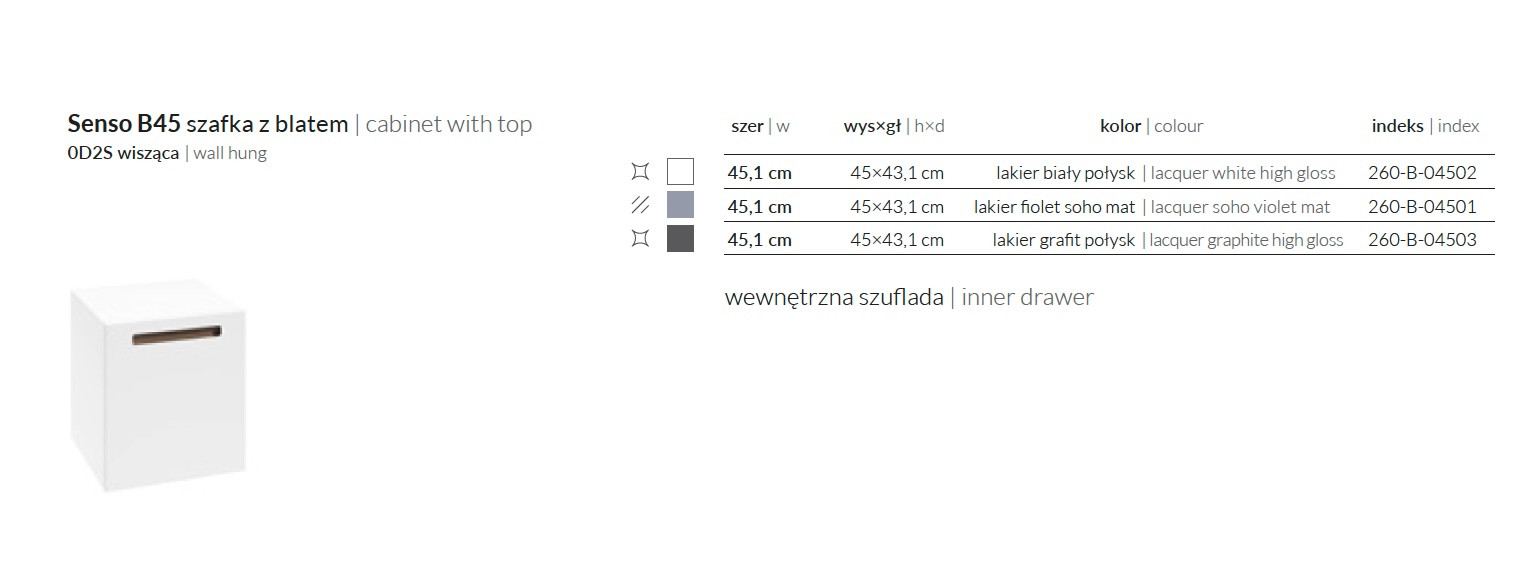Select the graphite colour swatch
The height and width of the screenshot is (573, 1513).
680,239
